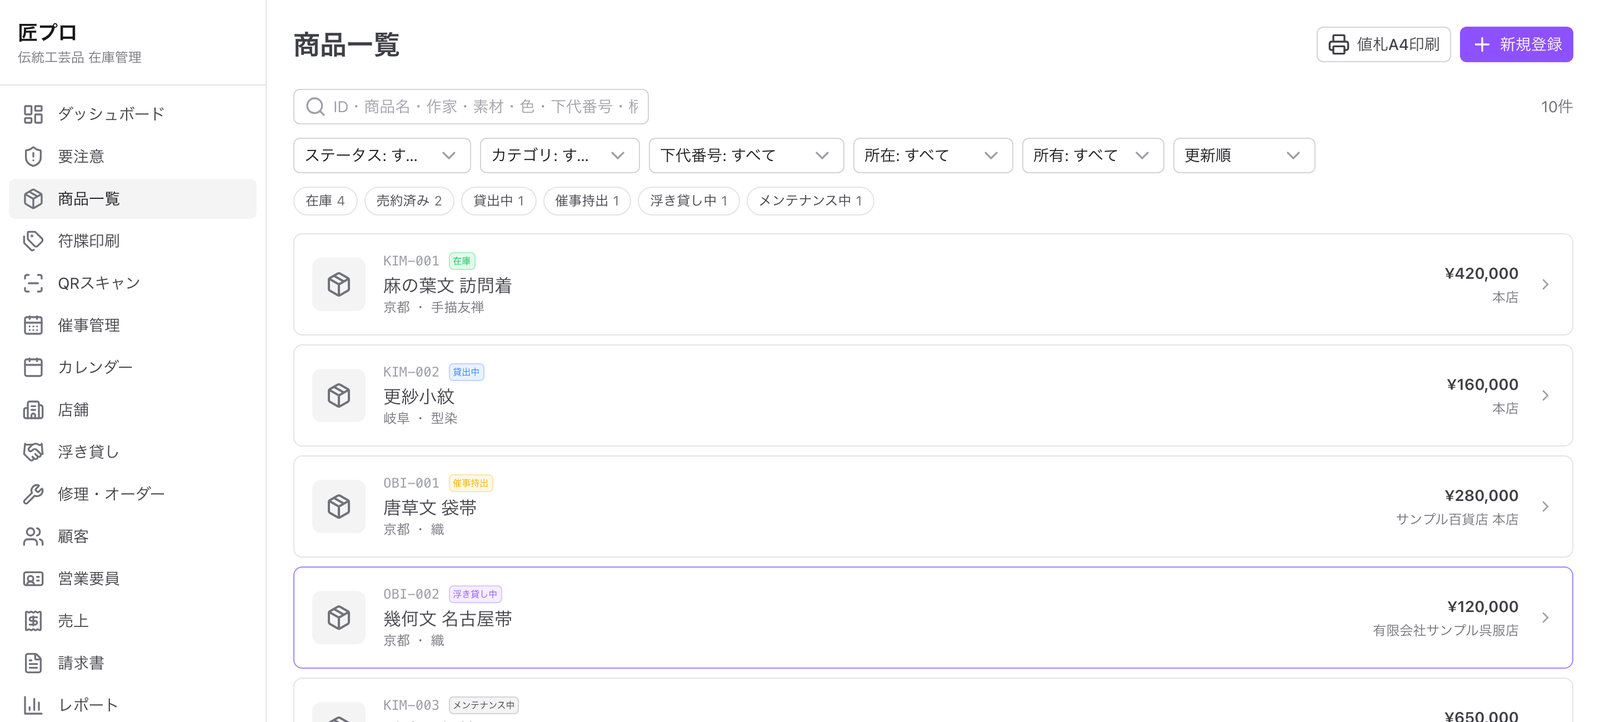Click the calendar icon beside 催事管理

33,325
